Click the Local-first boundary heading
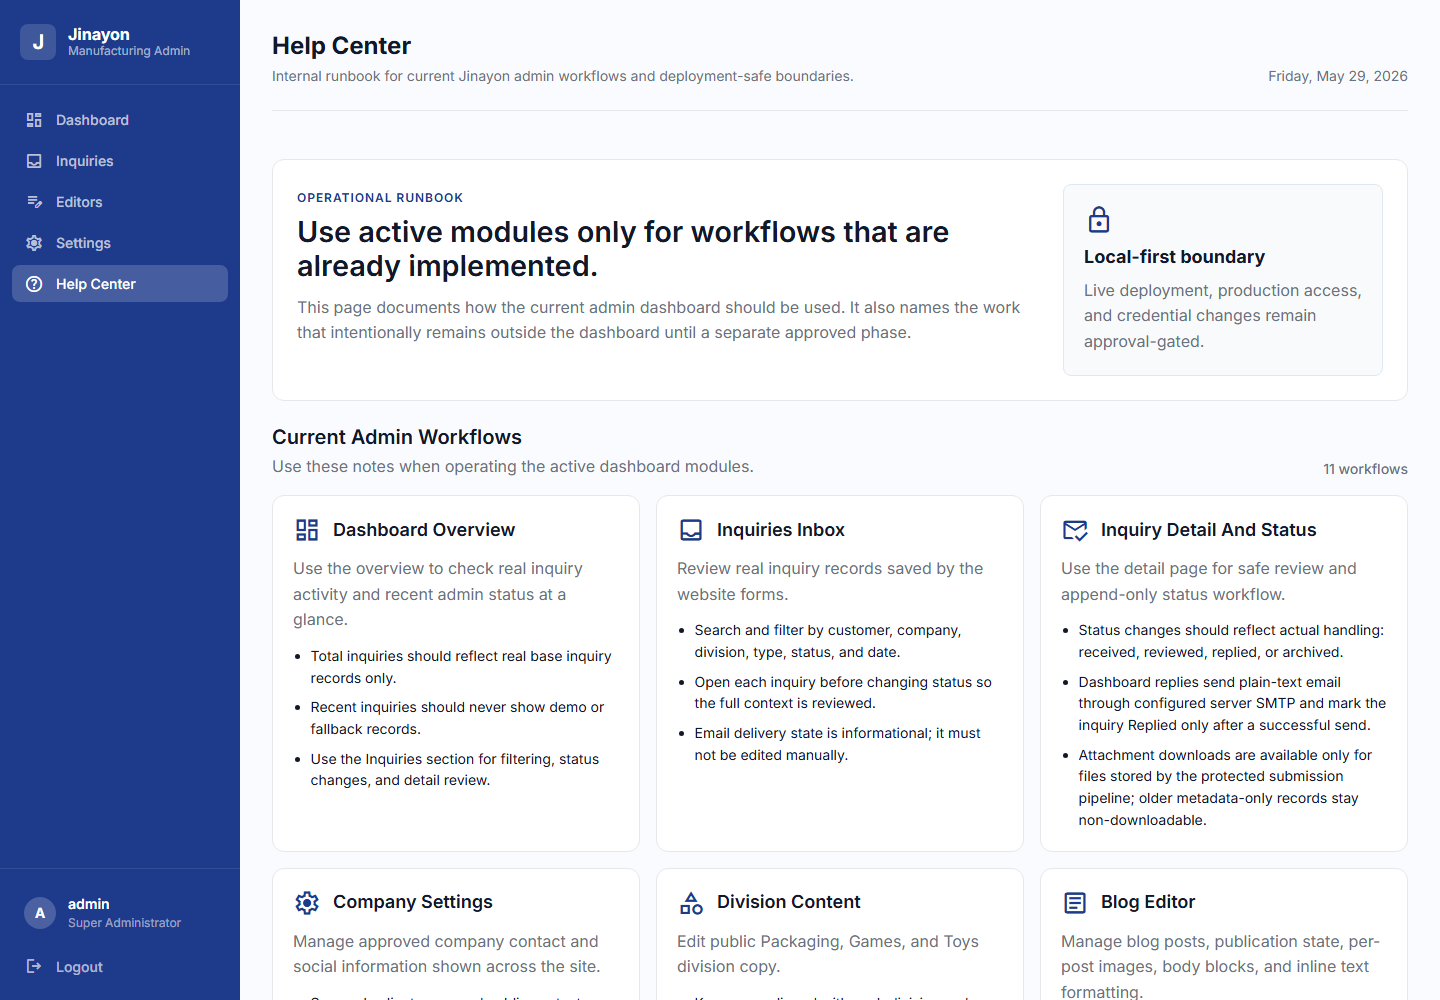 click(1174, 257)
